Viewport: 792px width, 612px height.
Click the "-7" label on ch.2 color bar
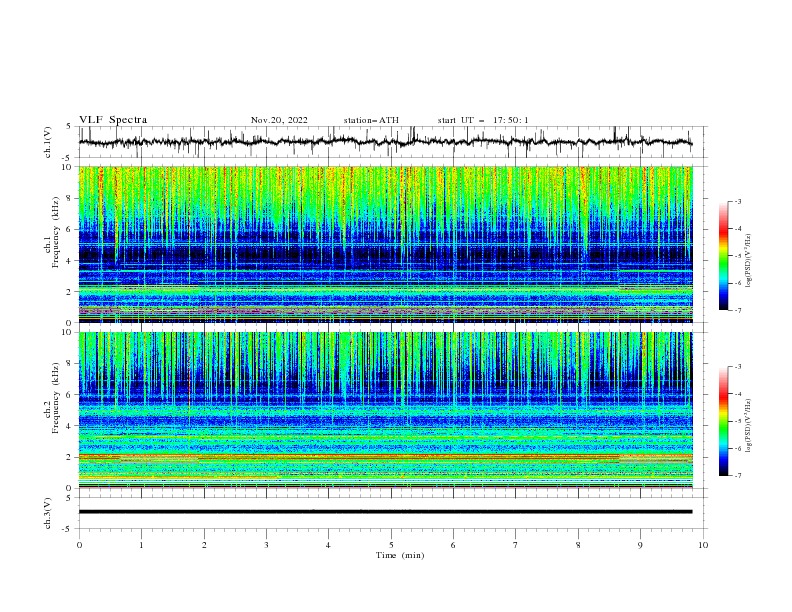[x=737, y=476]
